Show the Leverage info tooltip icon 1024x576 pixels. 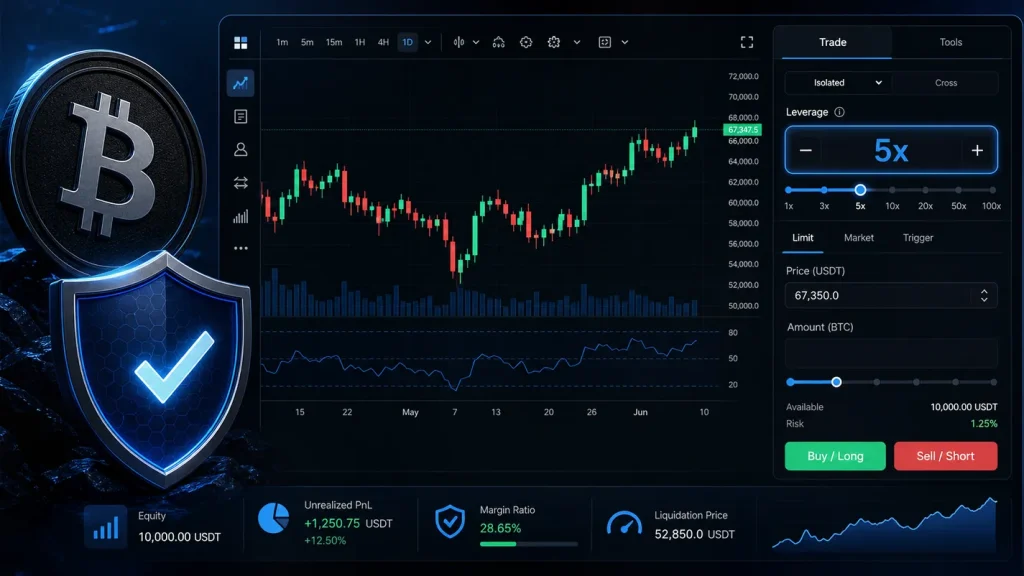[x=839, y=112]
